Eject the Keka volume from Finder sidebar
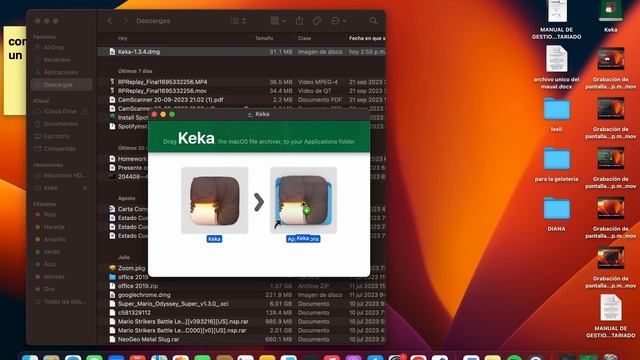Image resolution: width=640 pixels, height=360 pixels. (85, 188)
